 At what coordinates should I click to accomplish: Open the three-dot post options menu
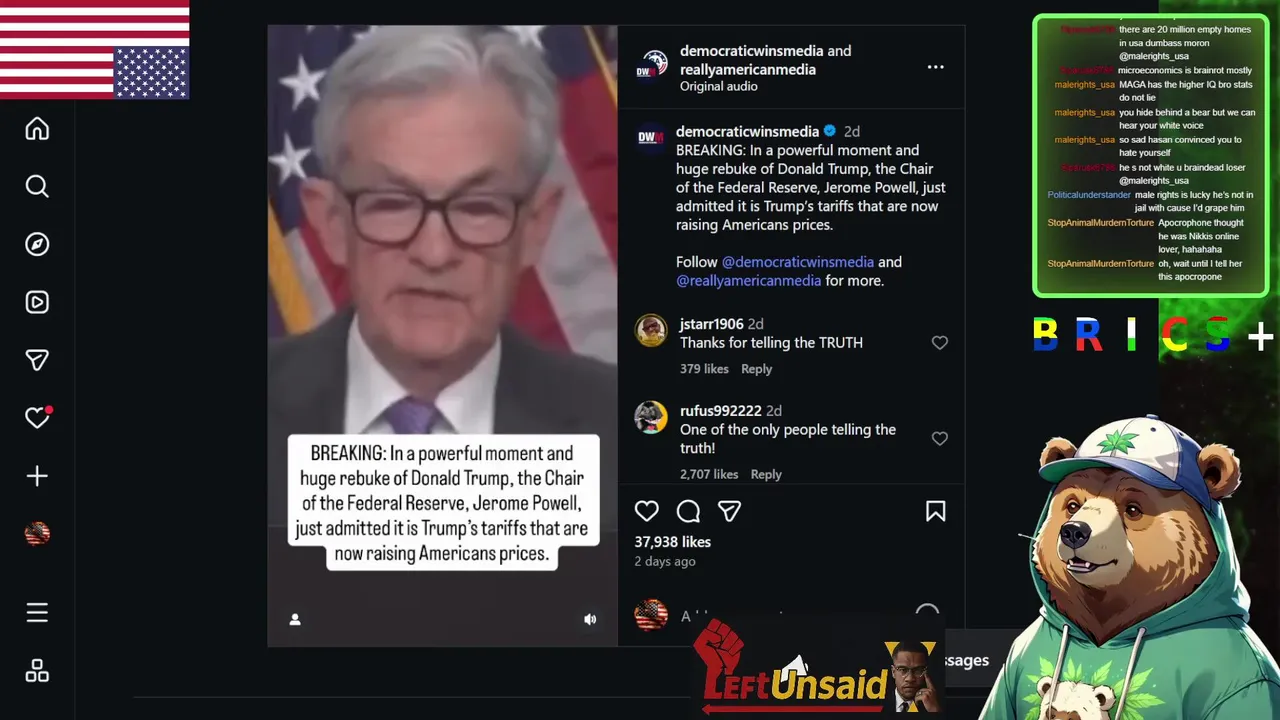(x=935, y=67)
